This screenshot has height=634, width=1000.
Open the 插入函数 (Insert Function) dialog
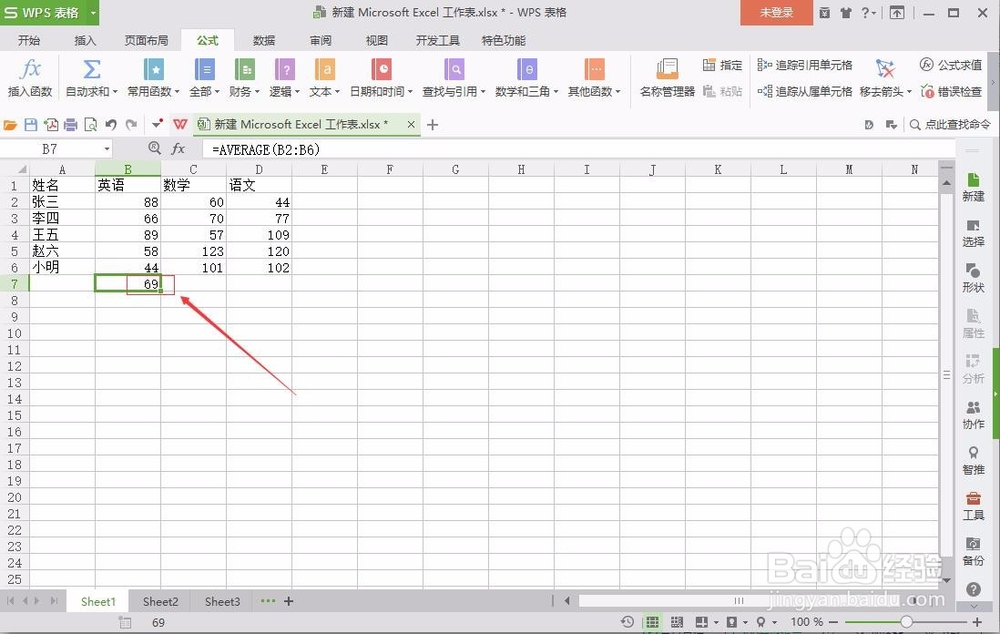(30, 78)
